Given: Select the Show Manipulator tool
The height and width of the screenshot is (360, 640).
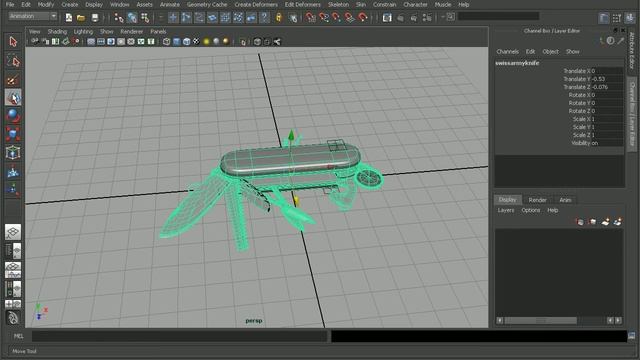Looking at the screenshot, I should (x=13, y=189).
